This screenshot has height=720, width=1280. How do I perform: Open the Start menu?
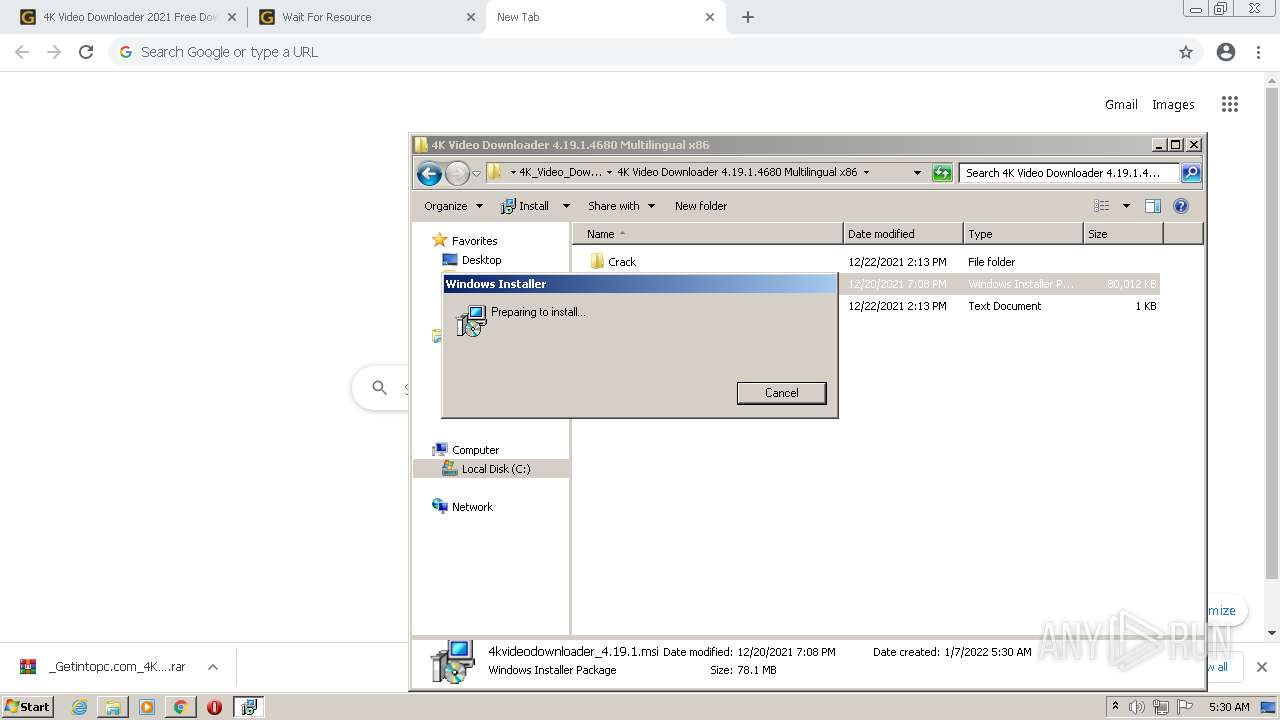tap(28, 706)
